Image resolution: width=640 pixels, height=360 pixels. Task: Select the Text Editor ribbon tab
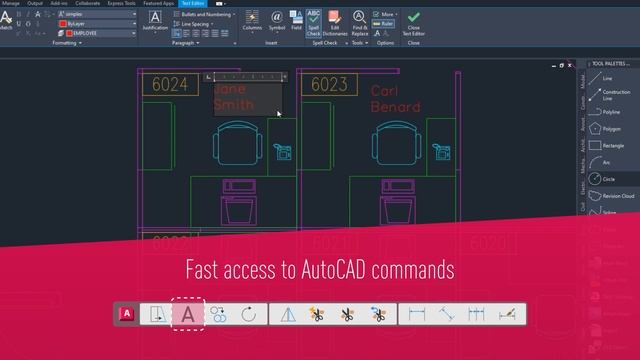click(x=193, y=3)
